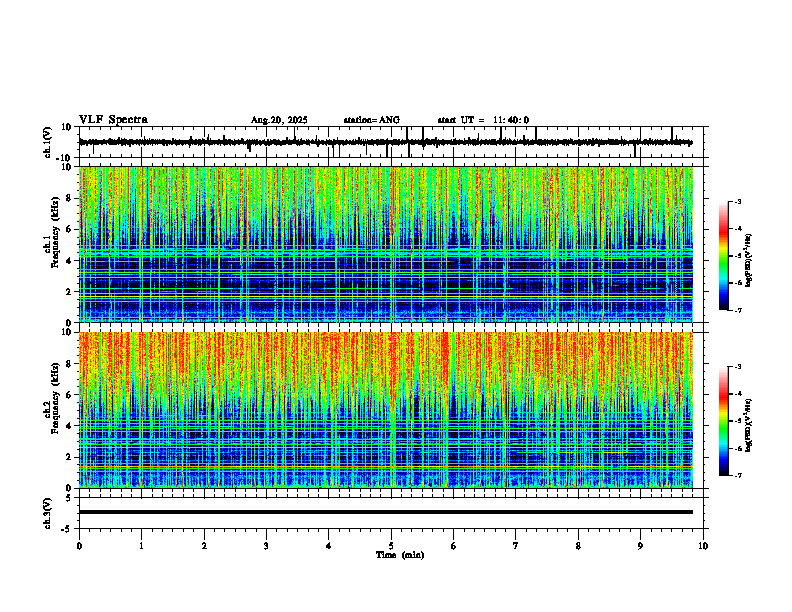Click the "5" tick on ch.3(V) axis
This screenshot has width=792, height=612.
point(70,498)
